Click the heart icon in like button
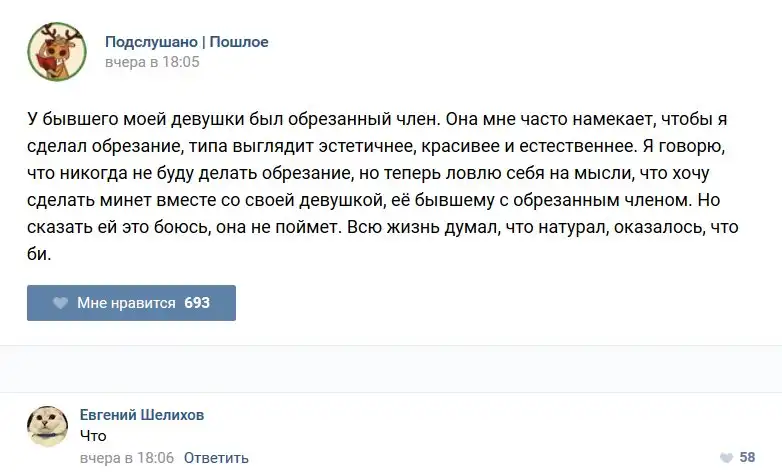The image size is (782, 473). [x=60, y=303]
